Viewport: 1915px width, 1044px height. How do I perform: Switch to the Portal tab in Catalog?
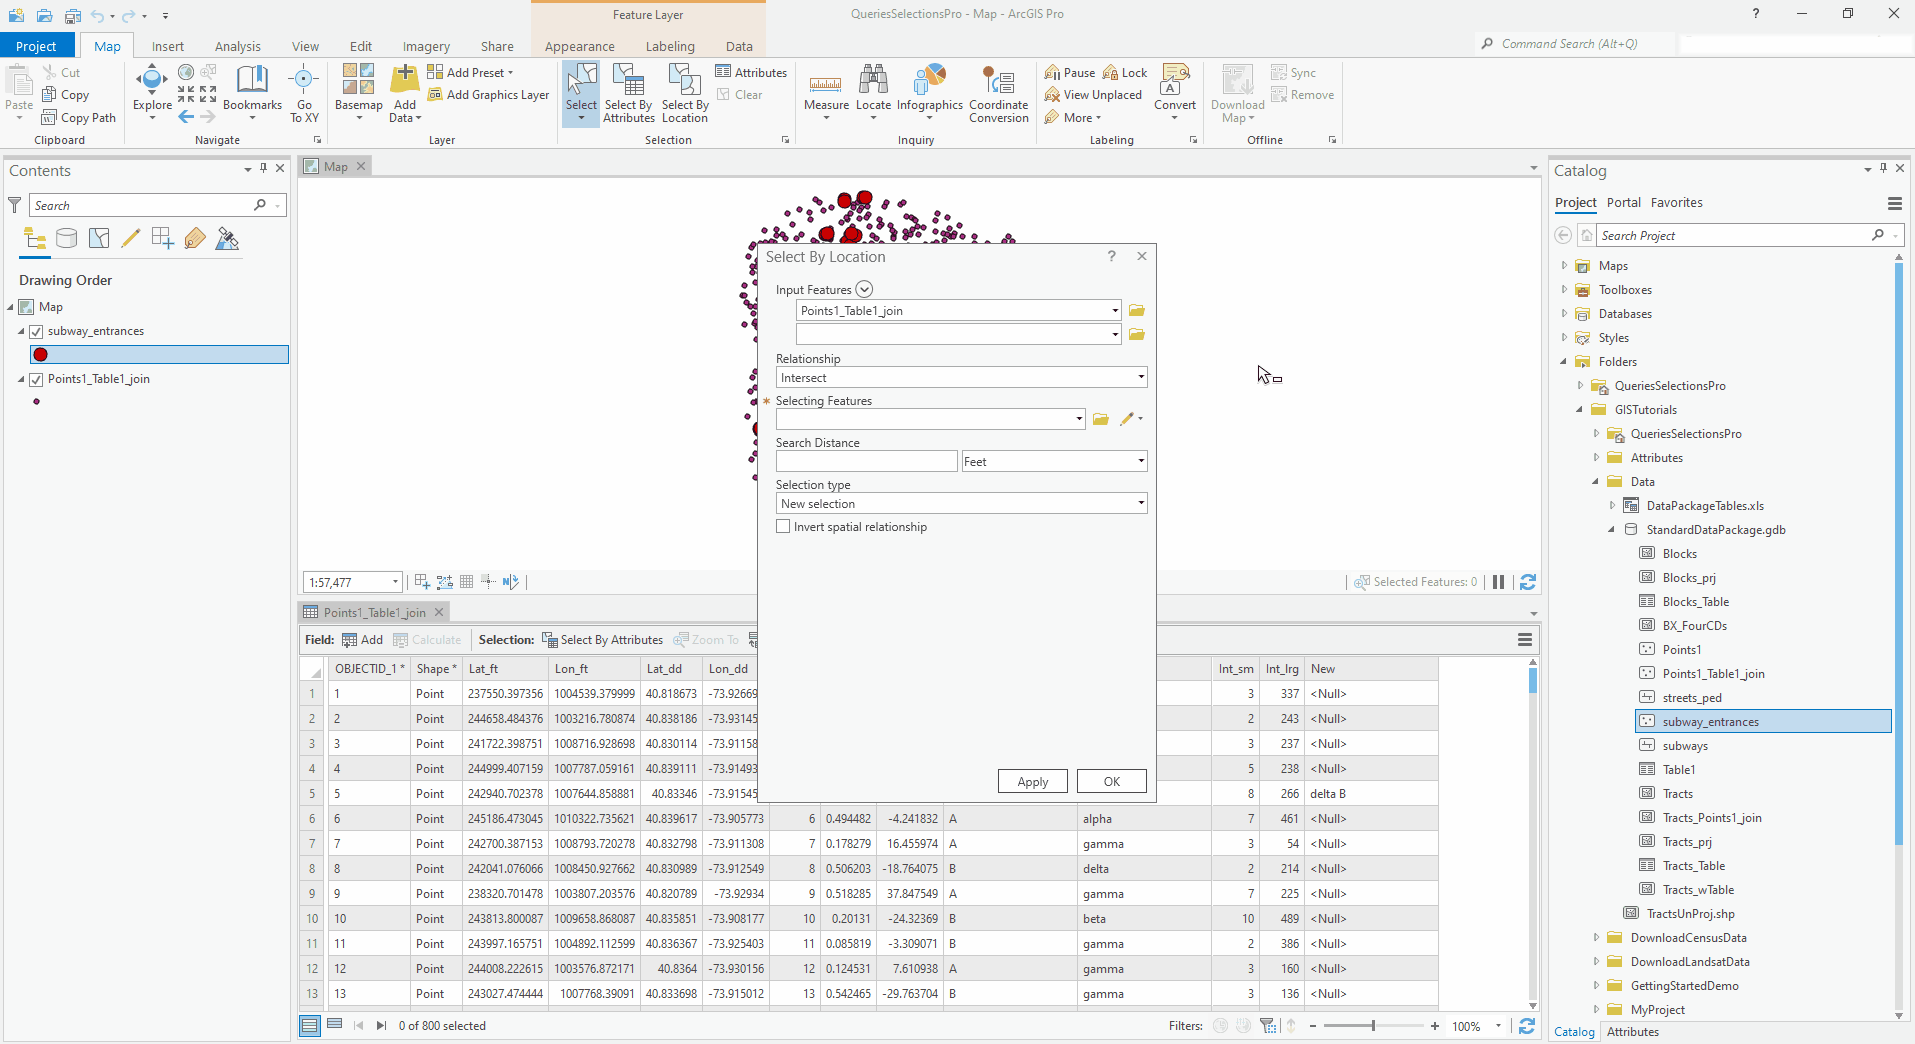[x=1623, y=202]
